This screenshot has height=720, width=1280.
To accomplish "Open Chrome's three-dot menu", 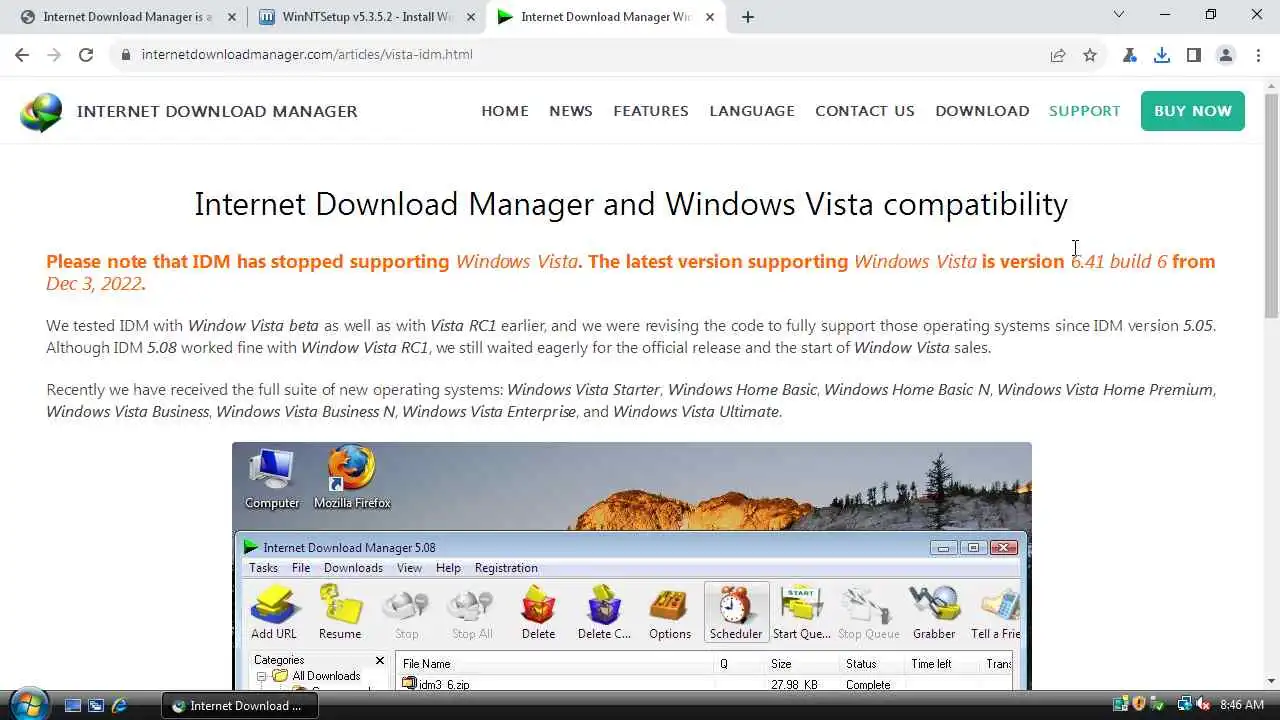I will (x=1258, y=55).
